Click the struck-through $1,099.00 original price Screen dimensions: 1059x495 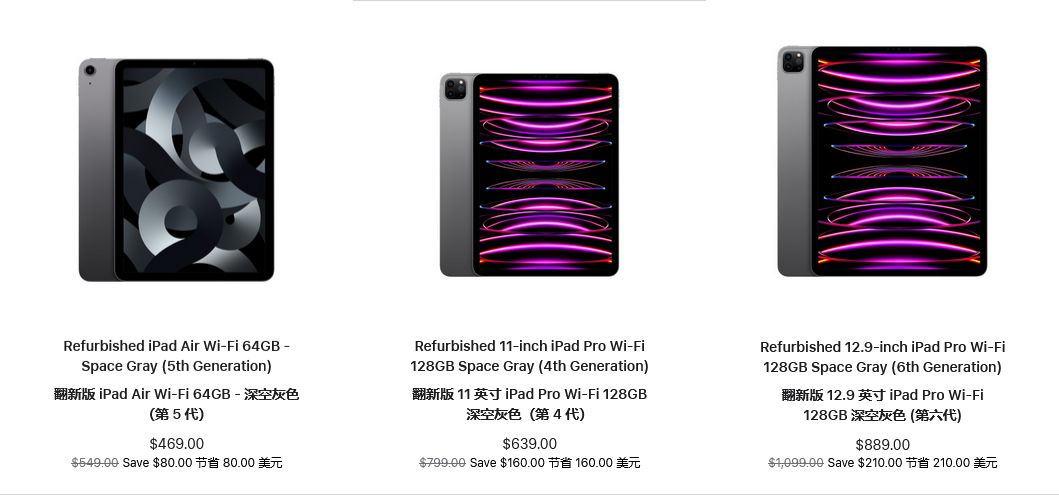tap(795, 463)
